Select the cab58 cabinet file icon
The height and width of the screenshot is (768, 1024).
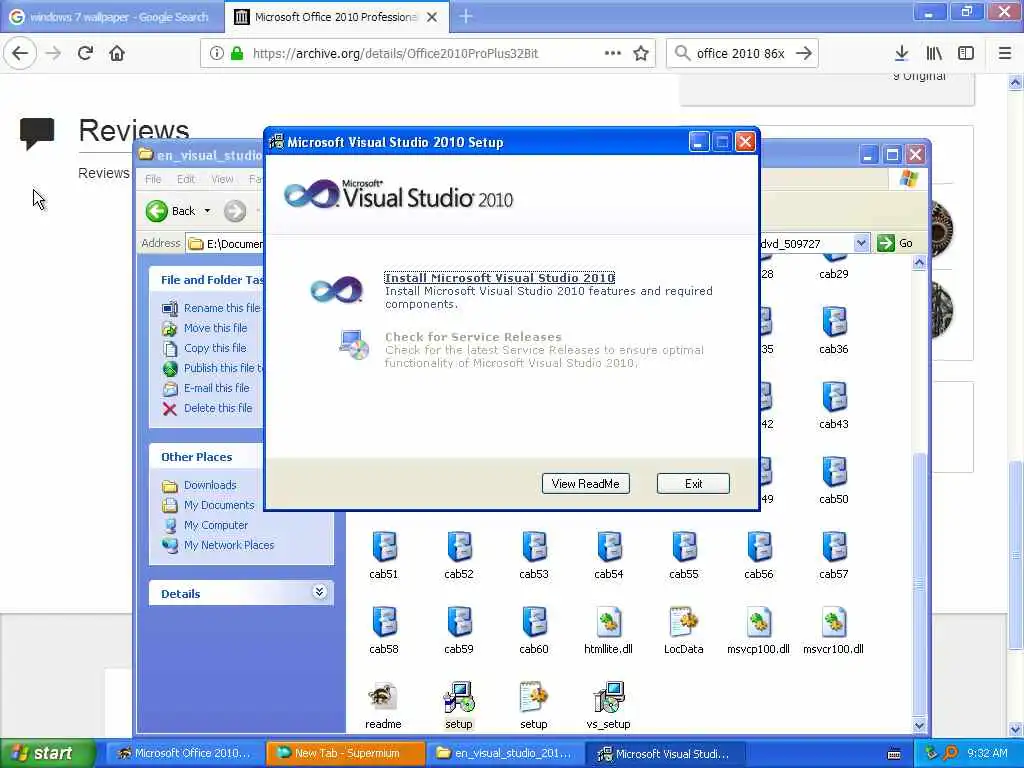tap(384, 622)
